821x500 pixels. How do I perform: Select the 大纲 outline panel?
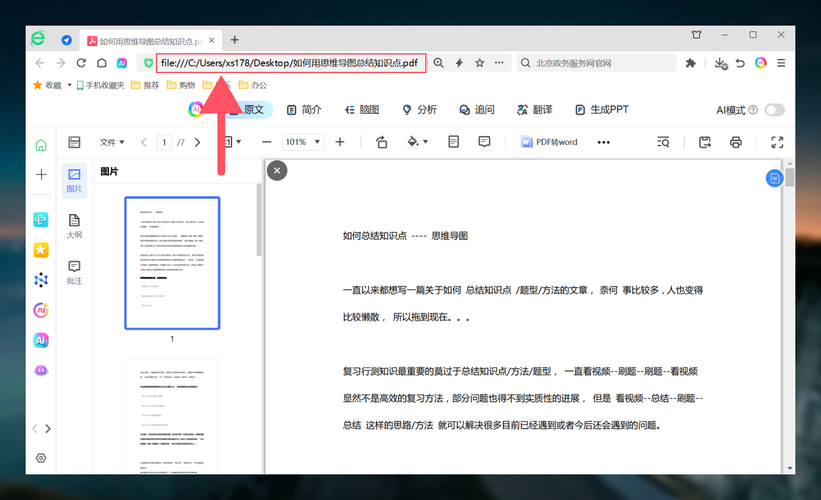pyautogui.click(x=74, y=226)
